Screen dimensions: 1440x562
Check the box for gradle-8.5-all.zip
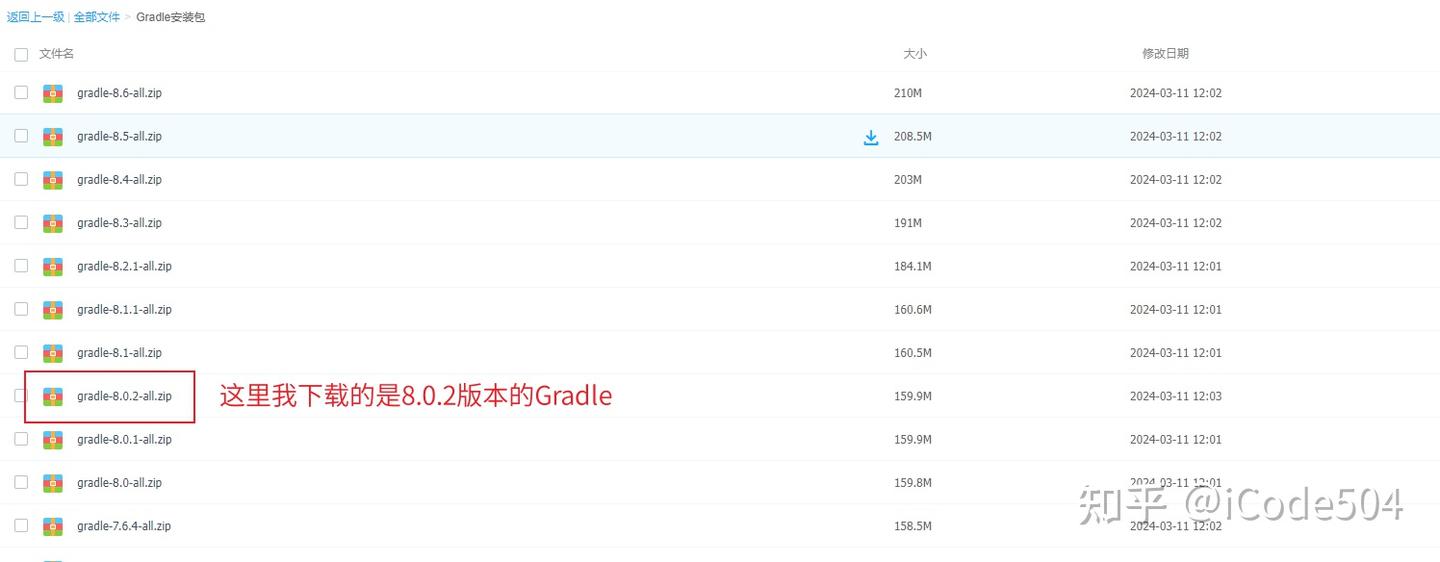[x=21, y=135]
